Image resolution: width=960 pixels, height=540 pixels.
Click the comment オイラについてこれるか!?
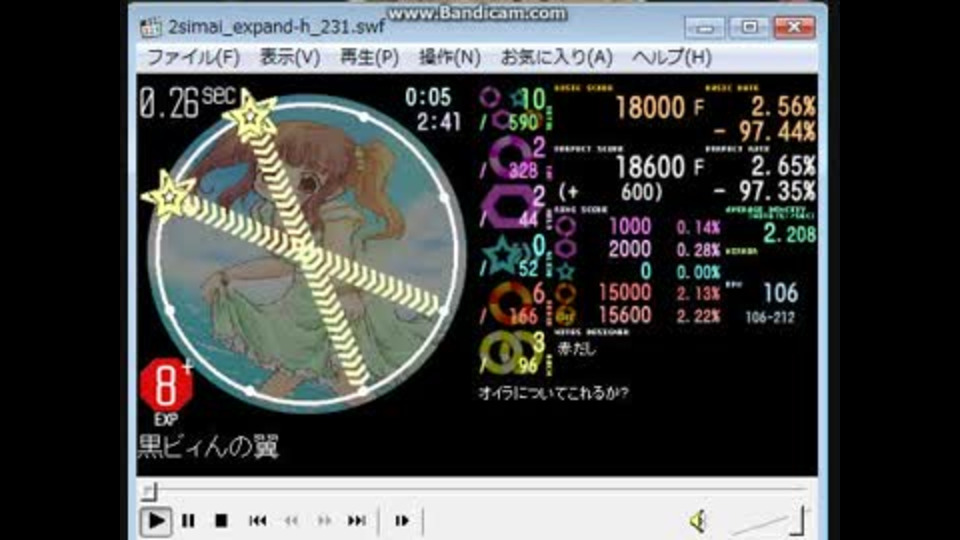[553, 392]
